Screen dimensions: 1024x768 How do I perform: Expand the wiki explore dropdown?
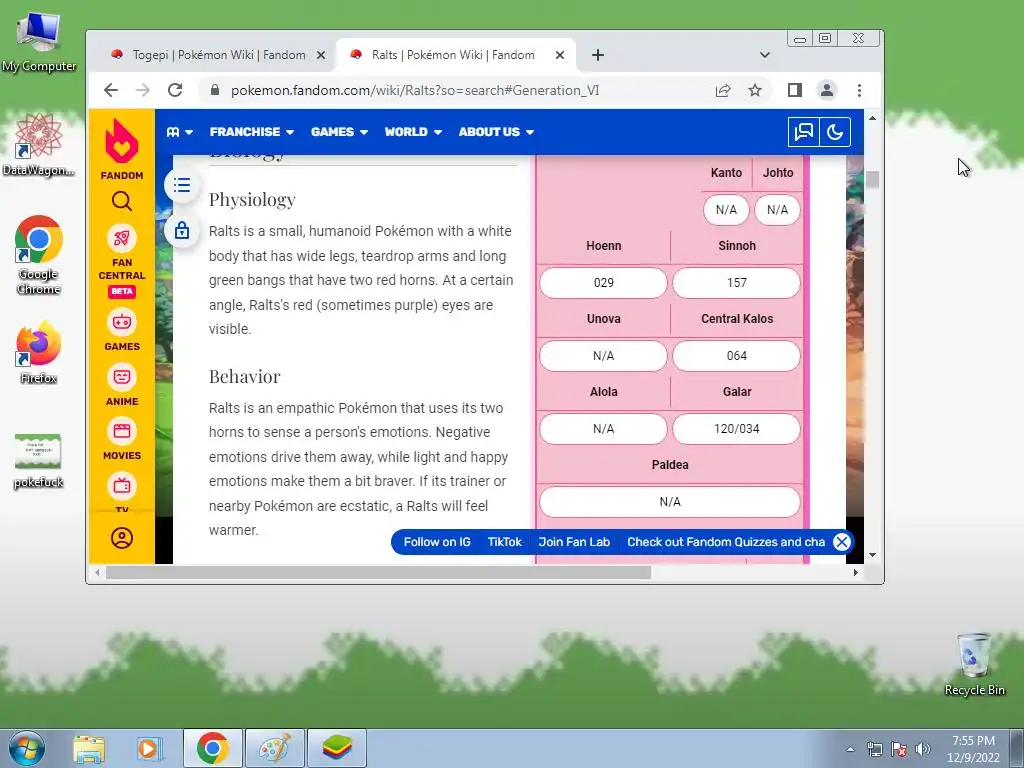click(180, 132)
